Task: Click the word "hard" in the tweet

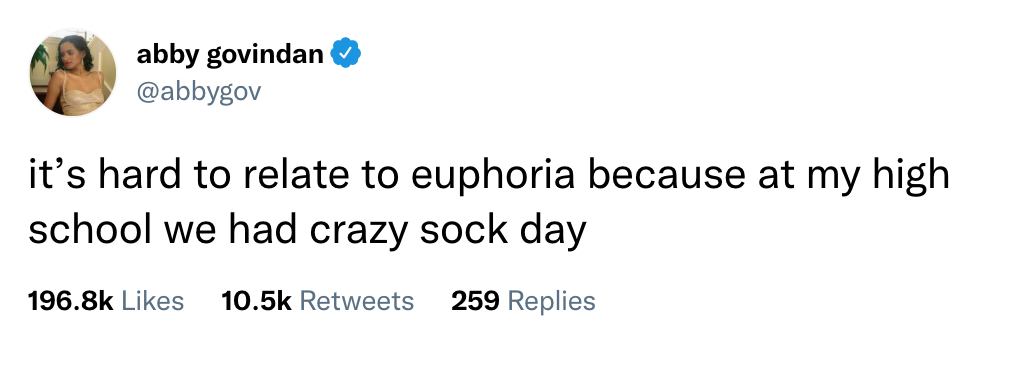Action: (140, 175)
